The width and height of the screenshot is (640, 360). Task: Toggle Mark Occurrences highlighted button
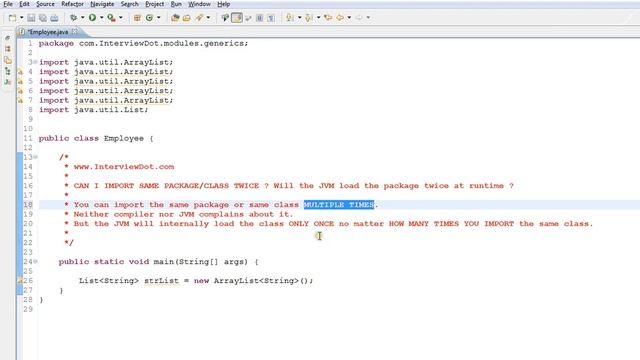[237, 18]
